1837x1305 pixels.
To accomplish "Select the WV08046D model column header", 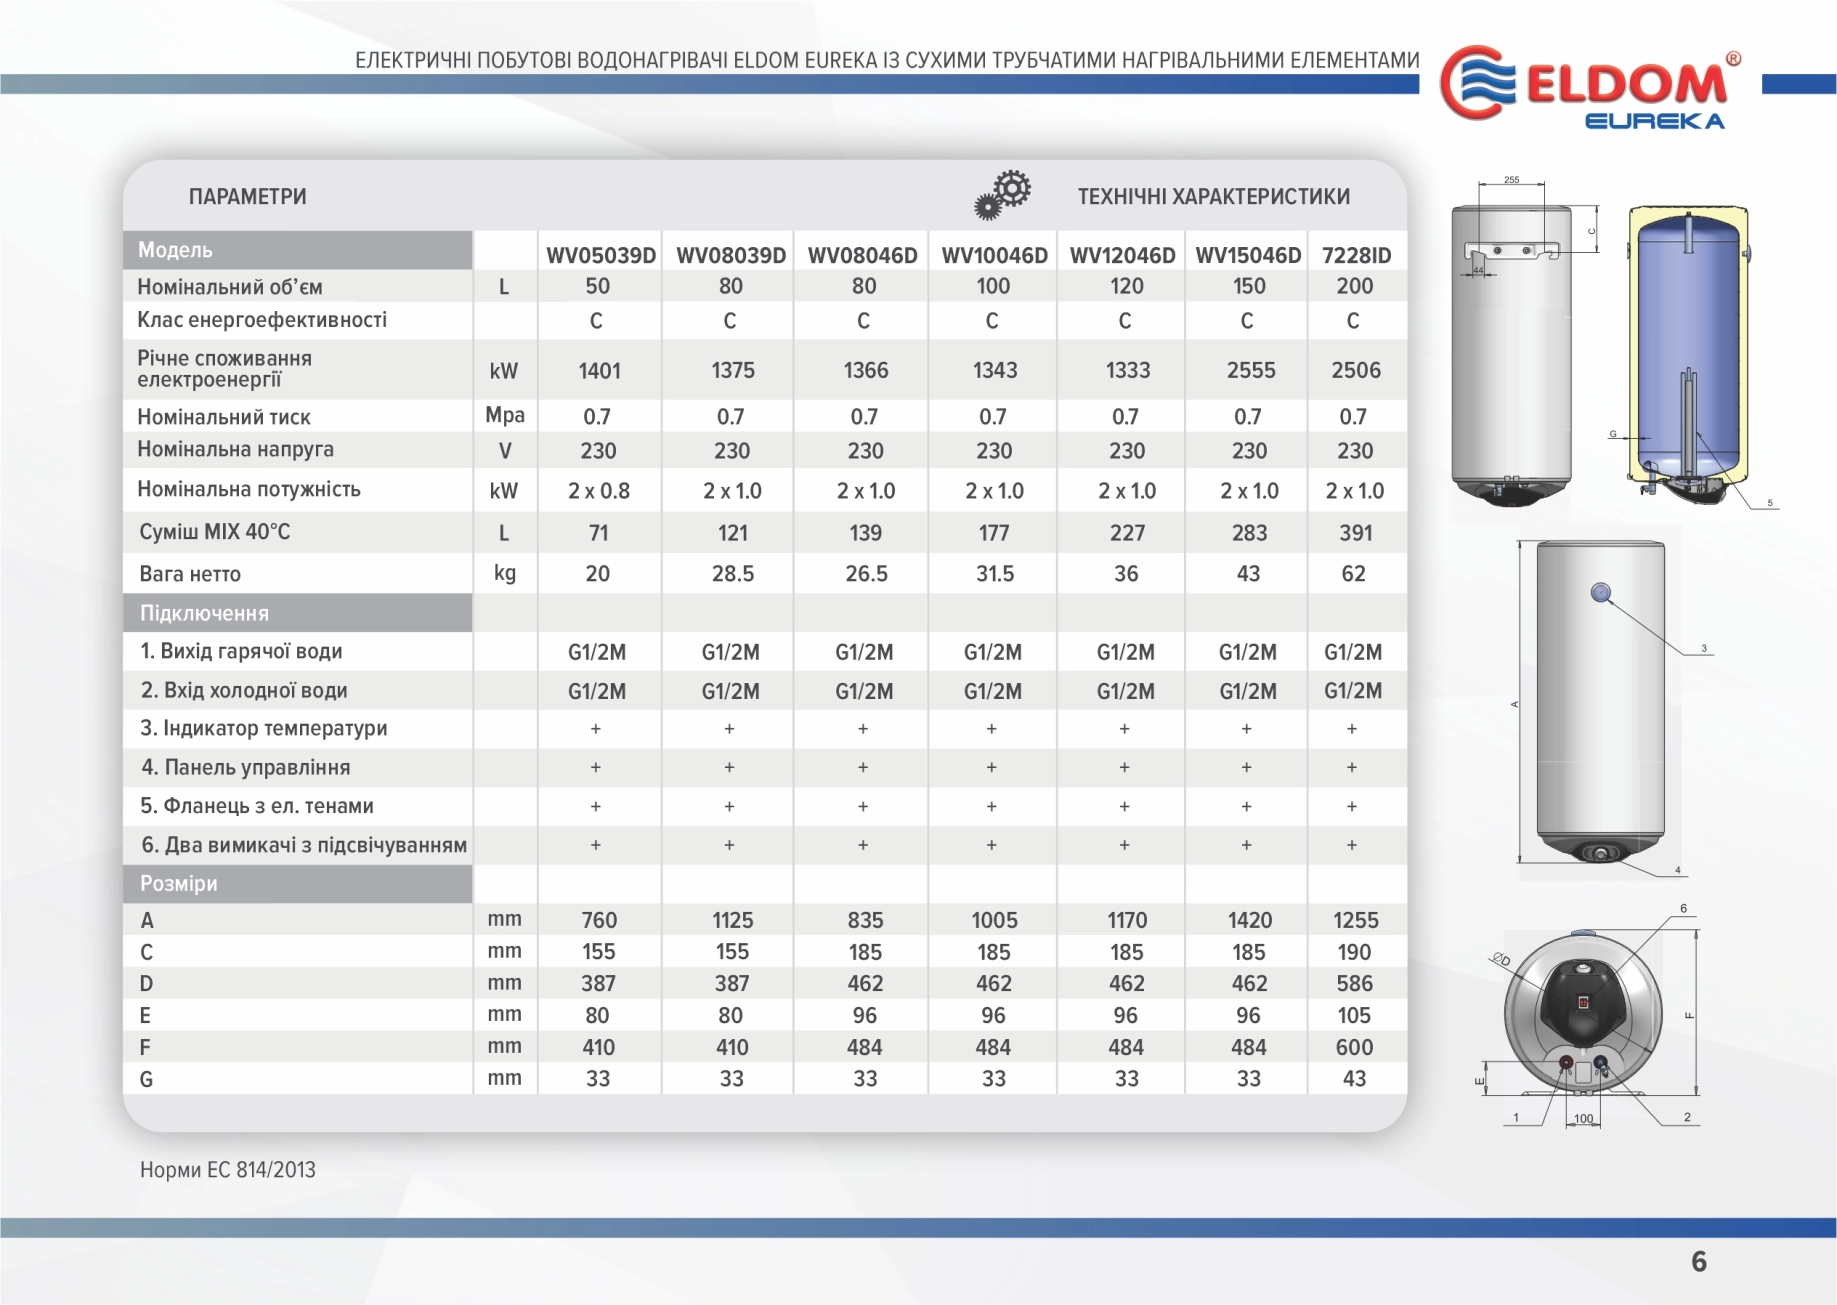I will (863, 255).
